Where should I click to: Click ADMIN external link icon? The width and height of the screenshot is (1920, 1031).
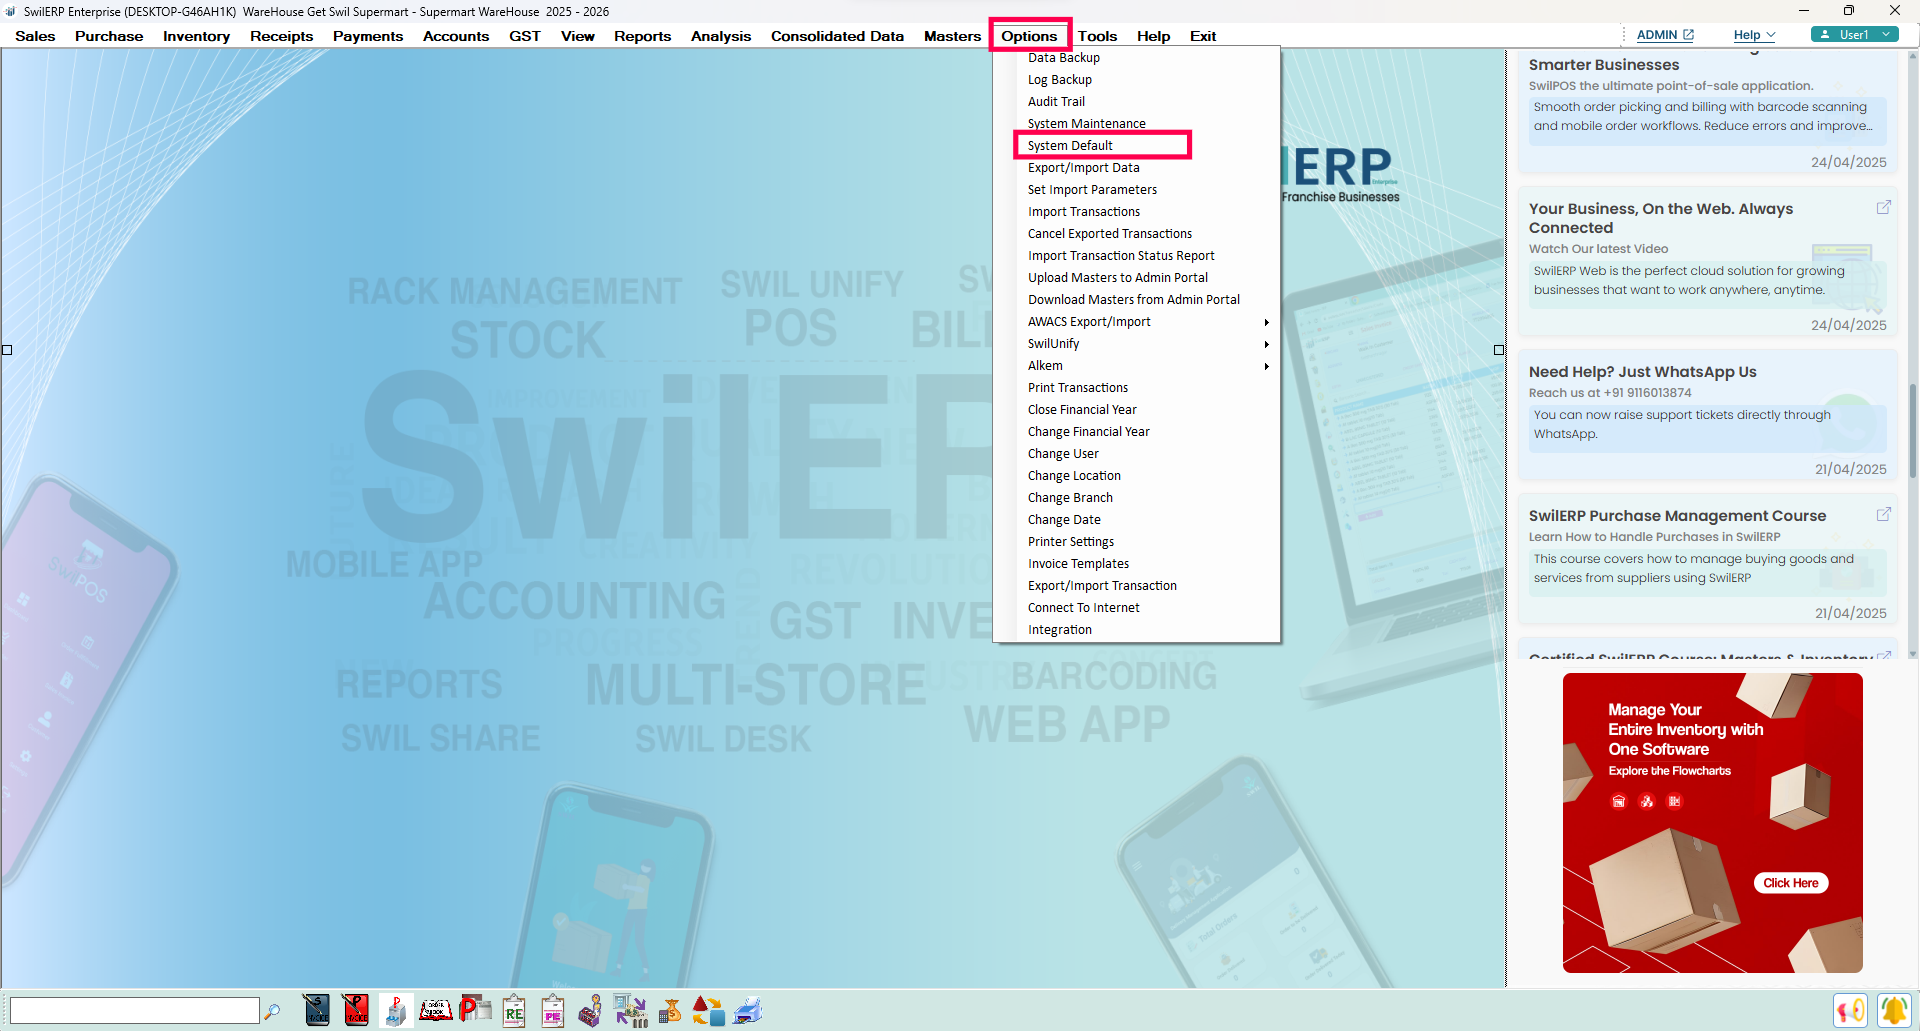point(1689,35)
